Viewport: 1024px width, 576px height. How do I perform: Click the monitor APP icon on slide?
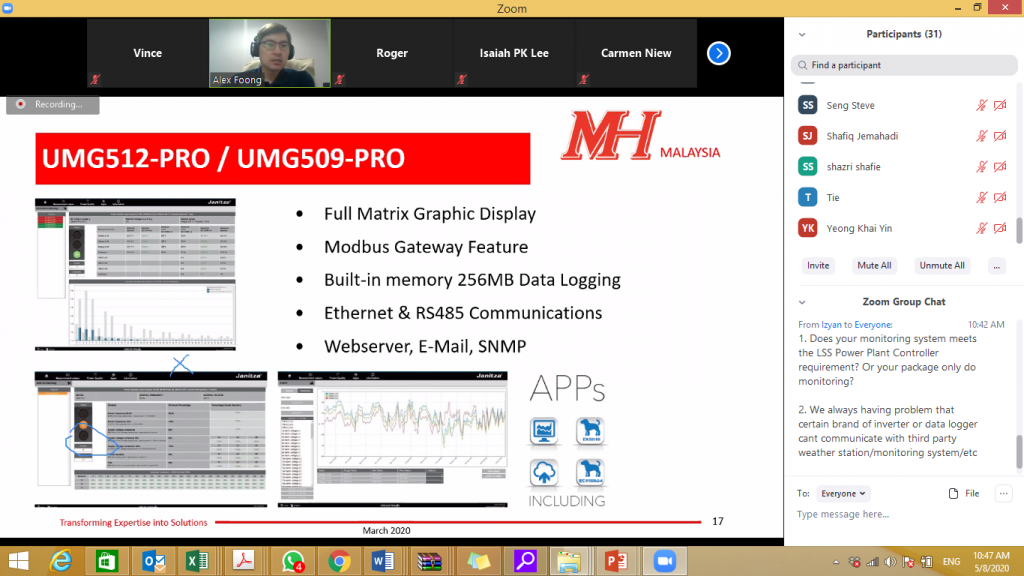pyautogui.click(x=543, y=431)
